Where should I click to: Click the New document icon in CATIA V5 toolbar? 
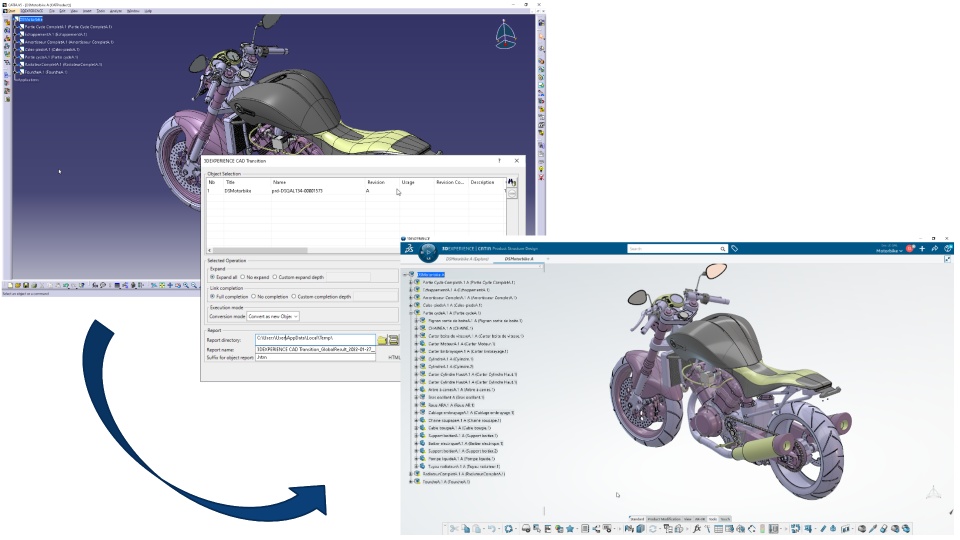click(x=10, y=285)
